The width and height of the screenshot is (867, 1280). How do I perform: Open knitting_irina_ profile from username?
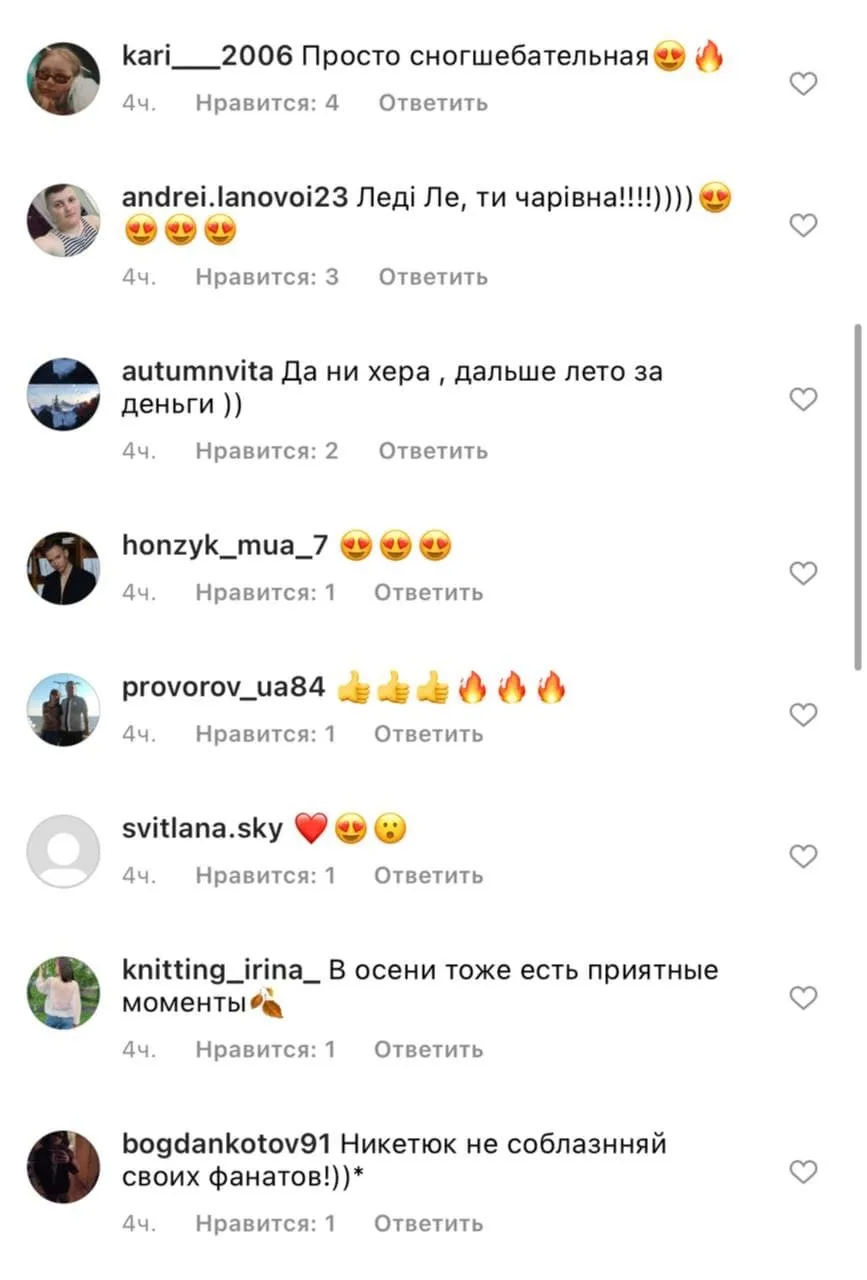[x=220, y=972]
